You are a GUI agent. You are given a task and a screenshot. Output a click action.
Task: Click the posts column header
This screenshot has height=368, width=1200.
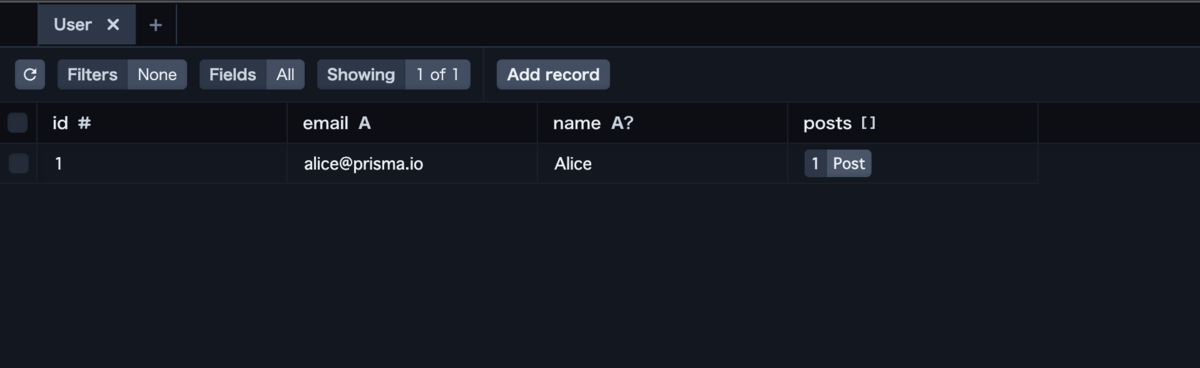pyautogui.click(x=912, y=123)
